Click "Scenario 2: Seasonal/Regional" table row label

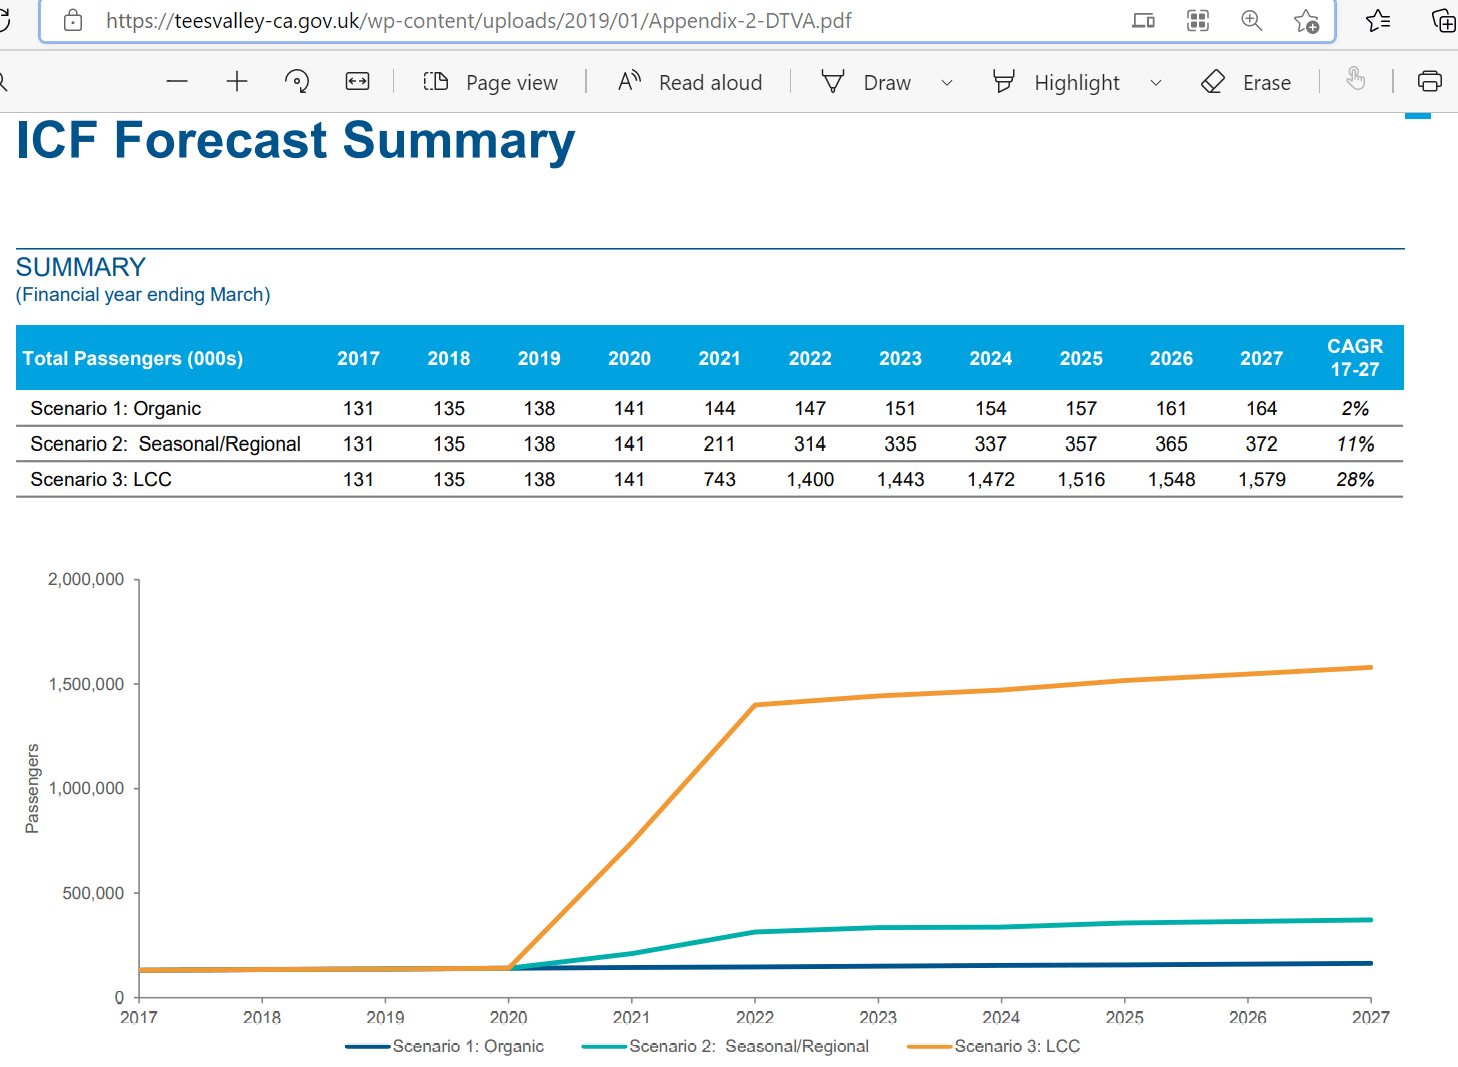(166, 444)
